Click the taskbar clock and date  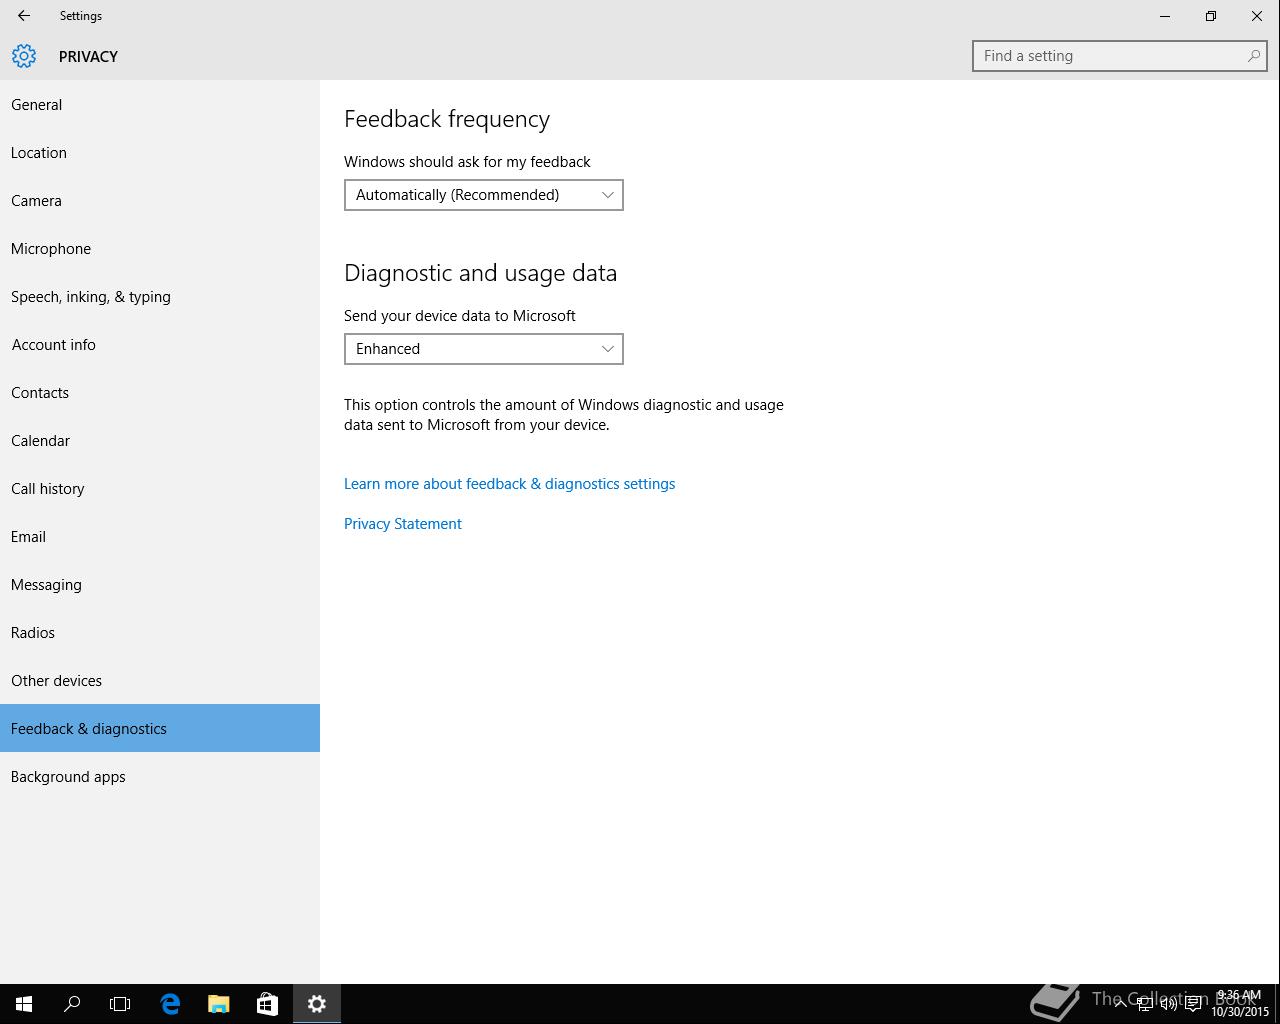(x=1240, y=1004)
